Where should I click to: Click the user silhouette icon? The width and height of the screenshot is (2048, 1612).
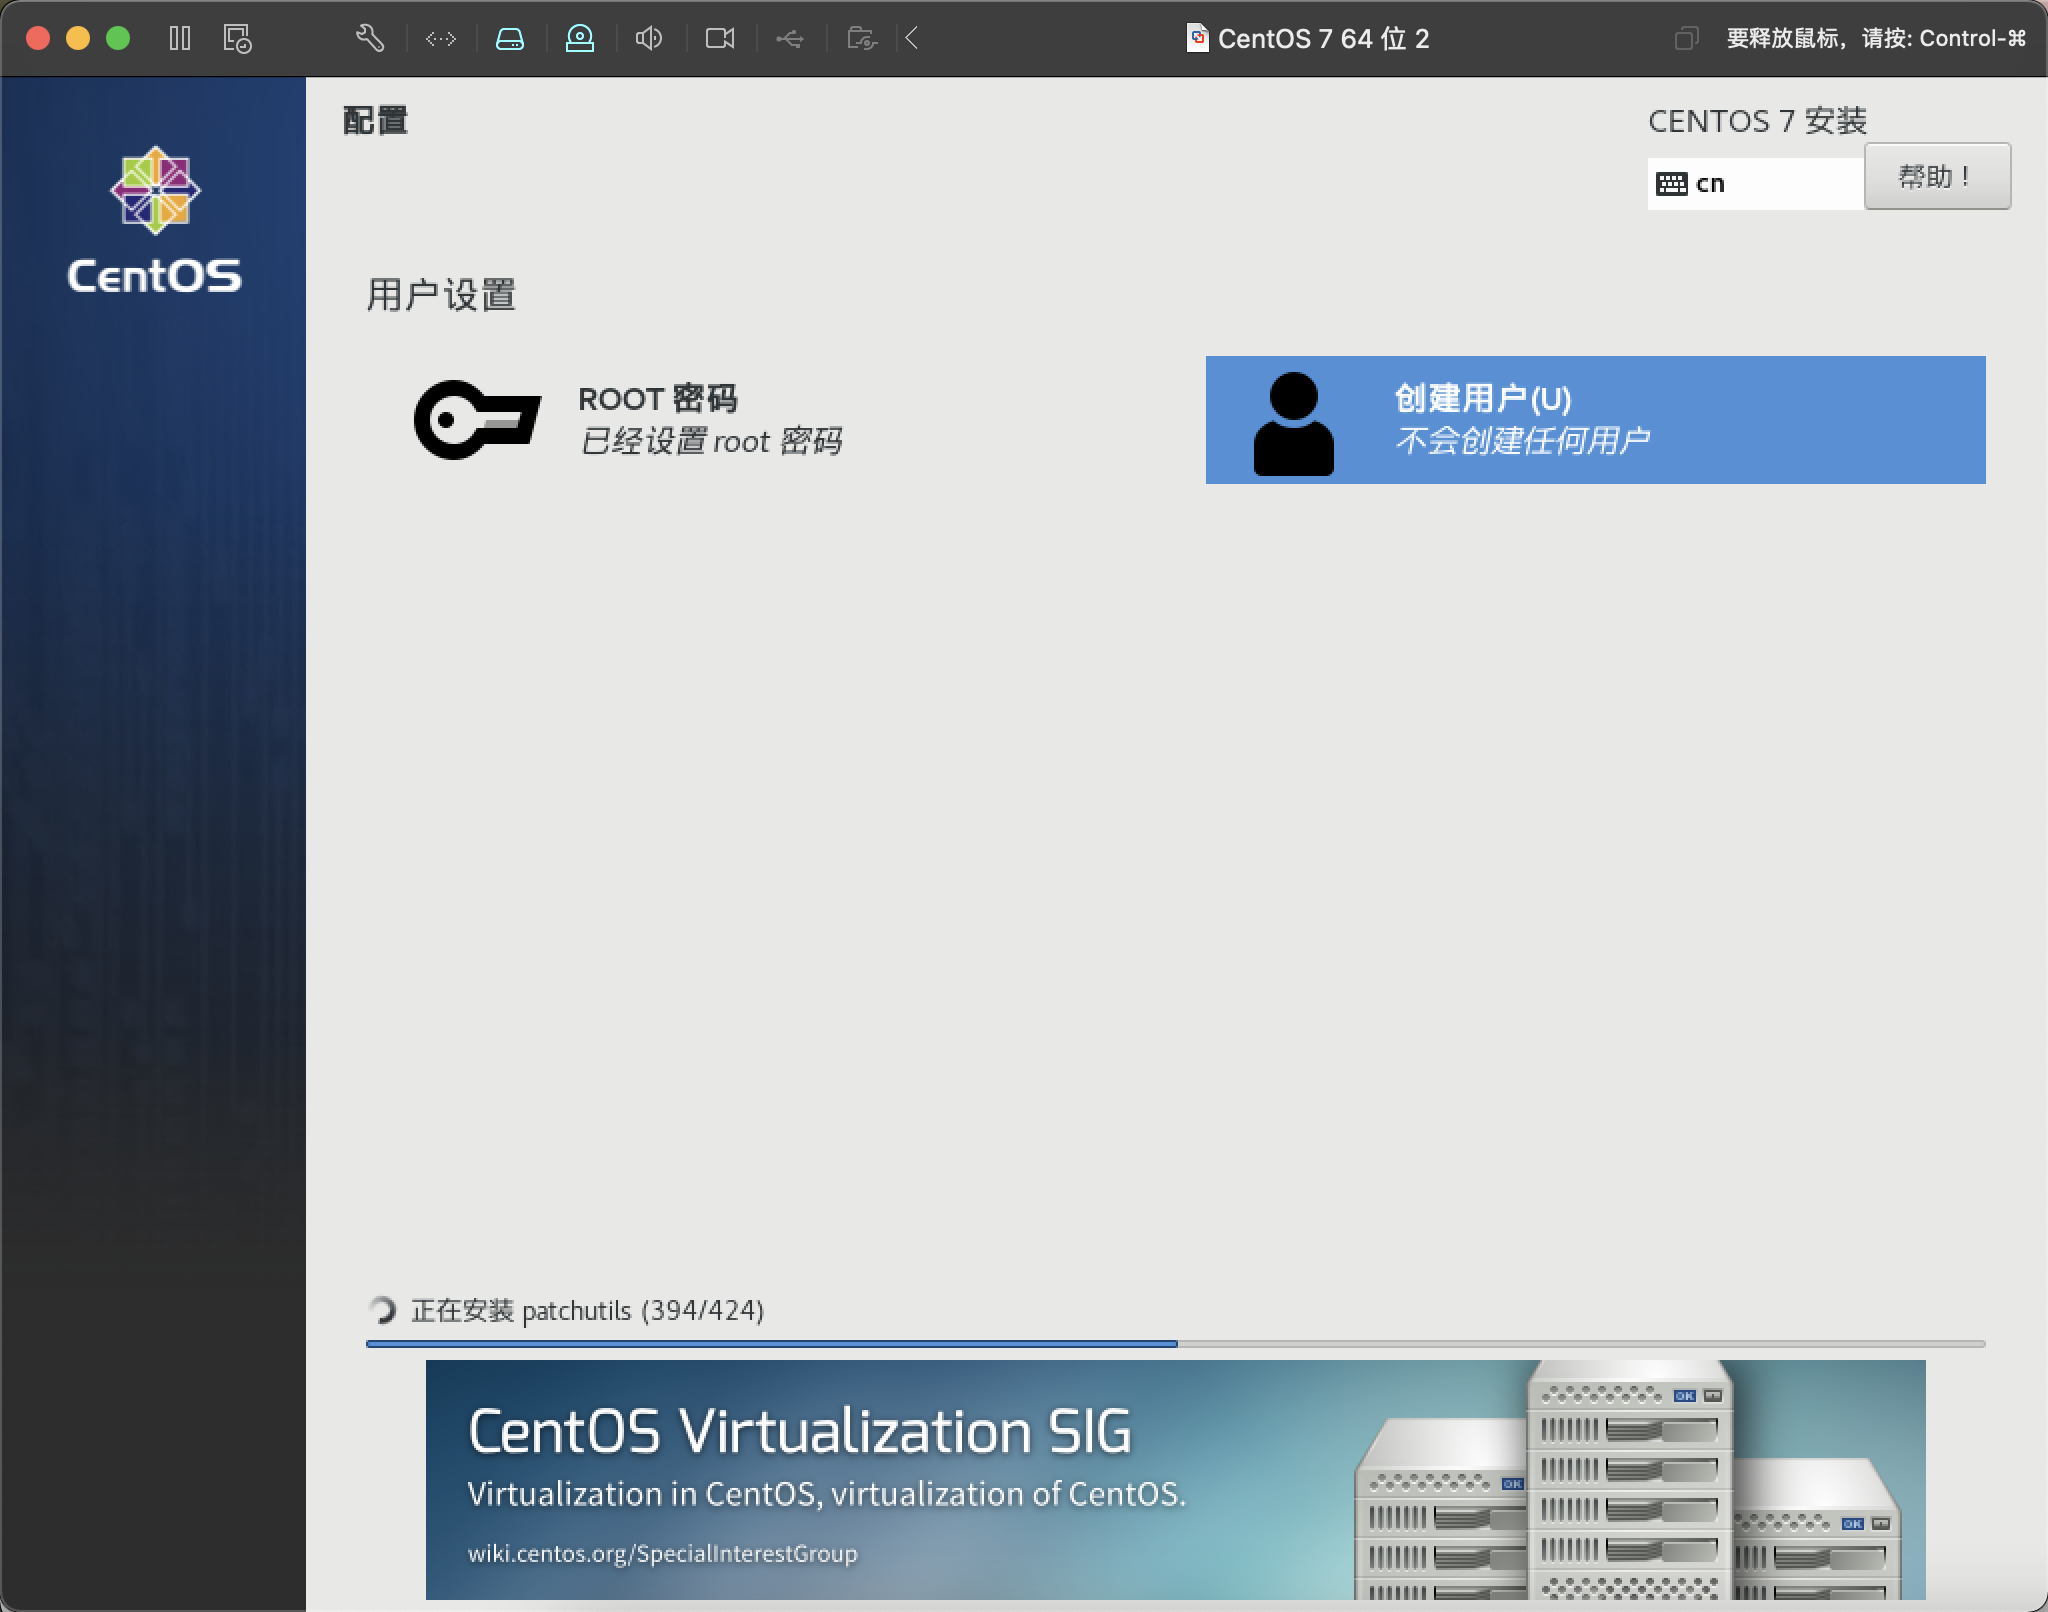(1294, 424)
